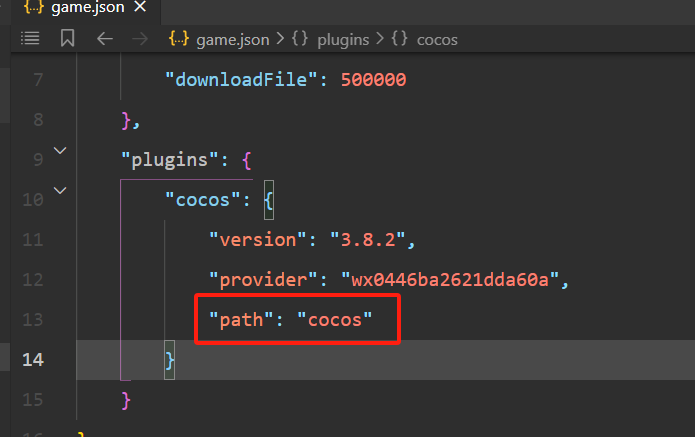The width and height of the screenshot is (695, 437).
Task: Click the value 500000
Action: click(373, 80)
